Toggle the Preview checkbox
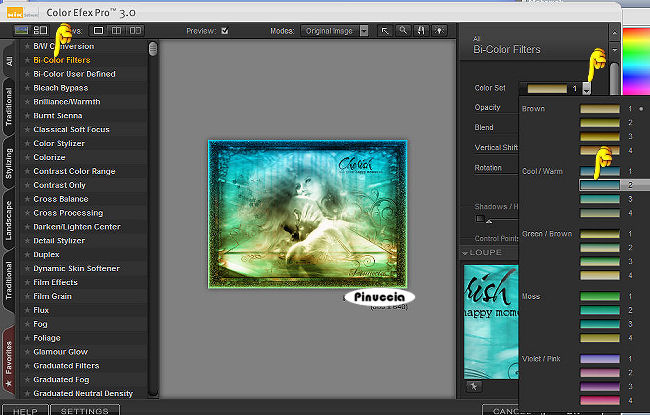The image size is (650, 415). click(225, 31)
